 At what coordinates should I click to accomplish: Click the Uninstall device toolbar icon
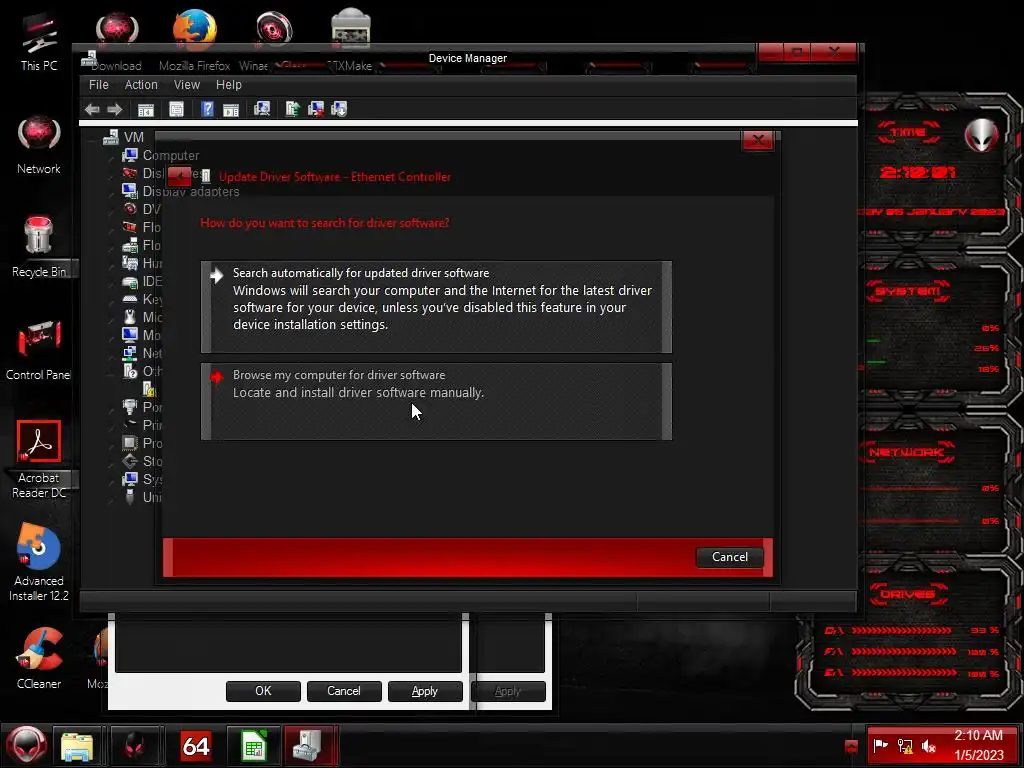(x=316, y=108)
